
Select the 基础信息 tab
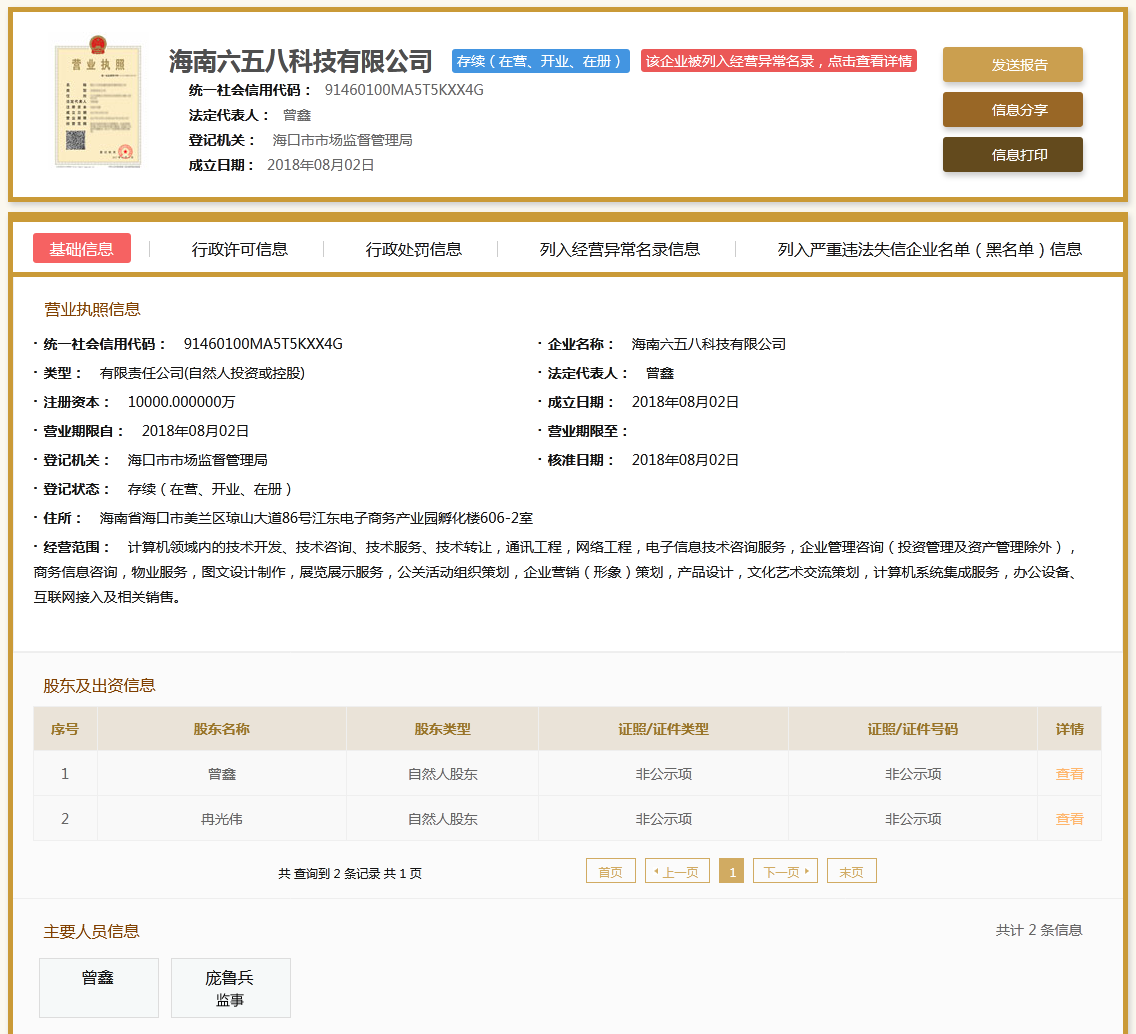(x=81, y=248)
